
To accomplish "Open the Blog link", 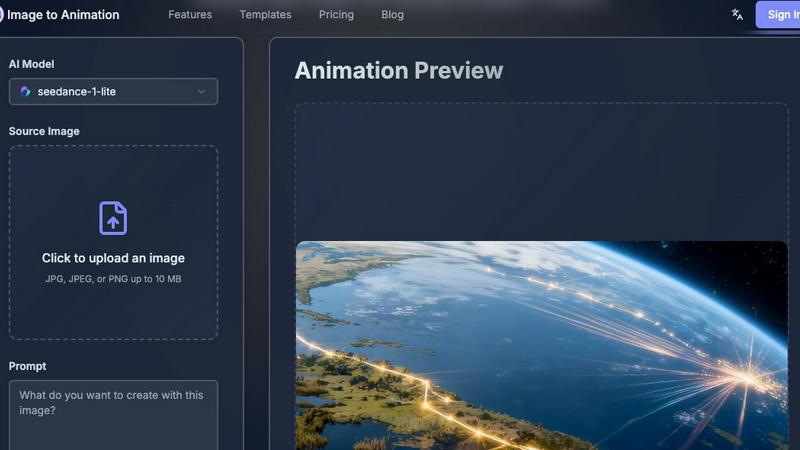I will 392,15.
